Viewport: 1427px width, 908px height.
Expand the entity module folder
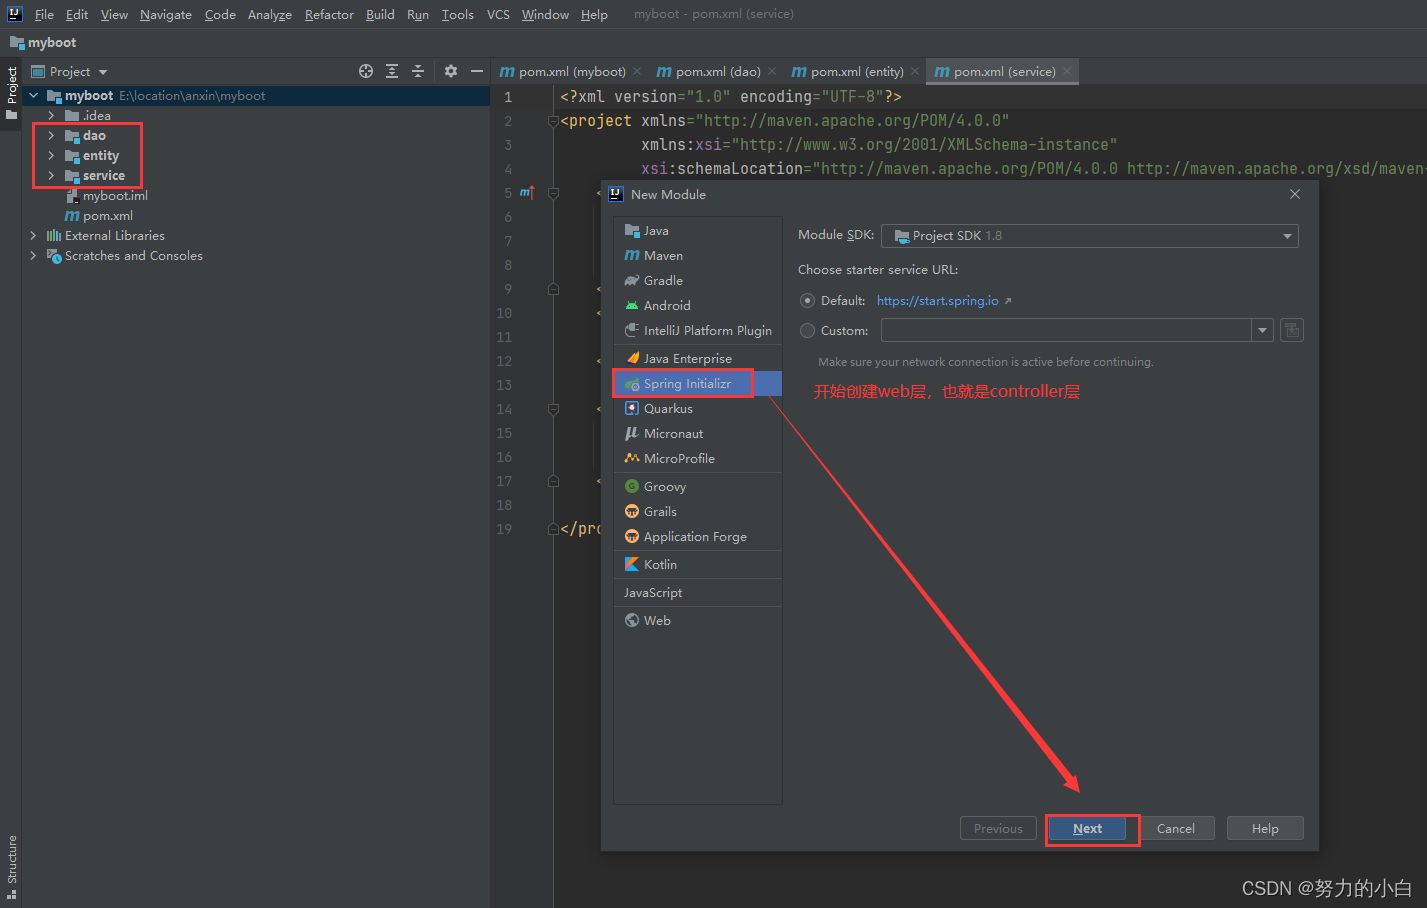51,156
